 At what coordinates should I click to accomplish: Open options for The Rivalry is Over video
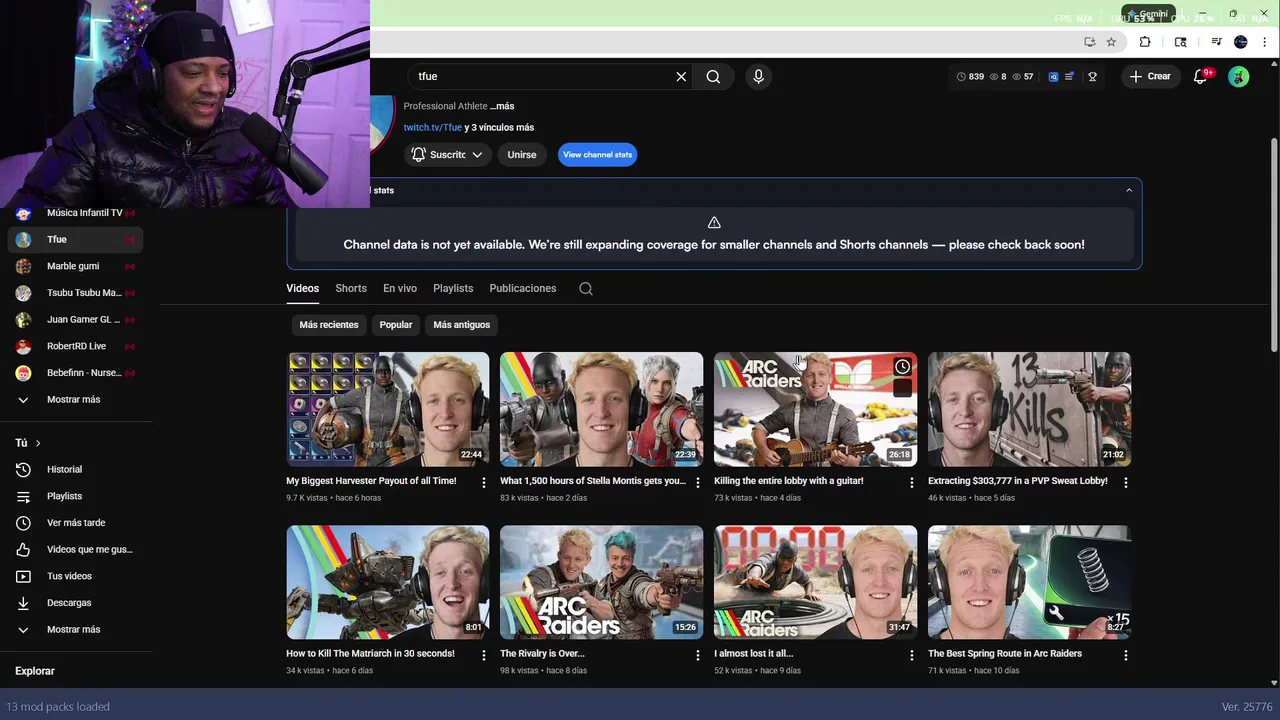pyautogui.click(x=698, y=655)
